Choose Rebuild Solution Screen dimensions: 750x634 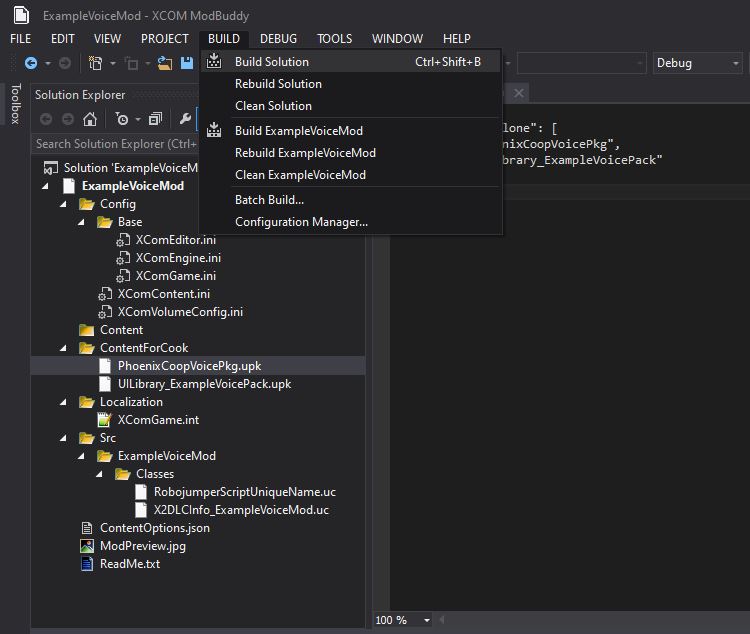point(350,84)
